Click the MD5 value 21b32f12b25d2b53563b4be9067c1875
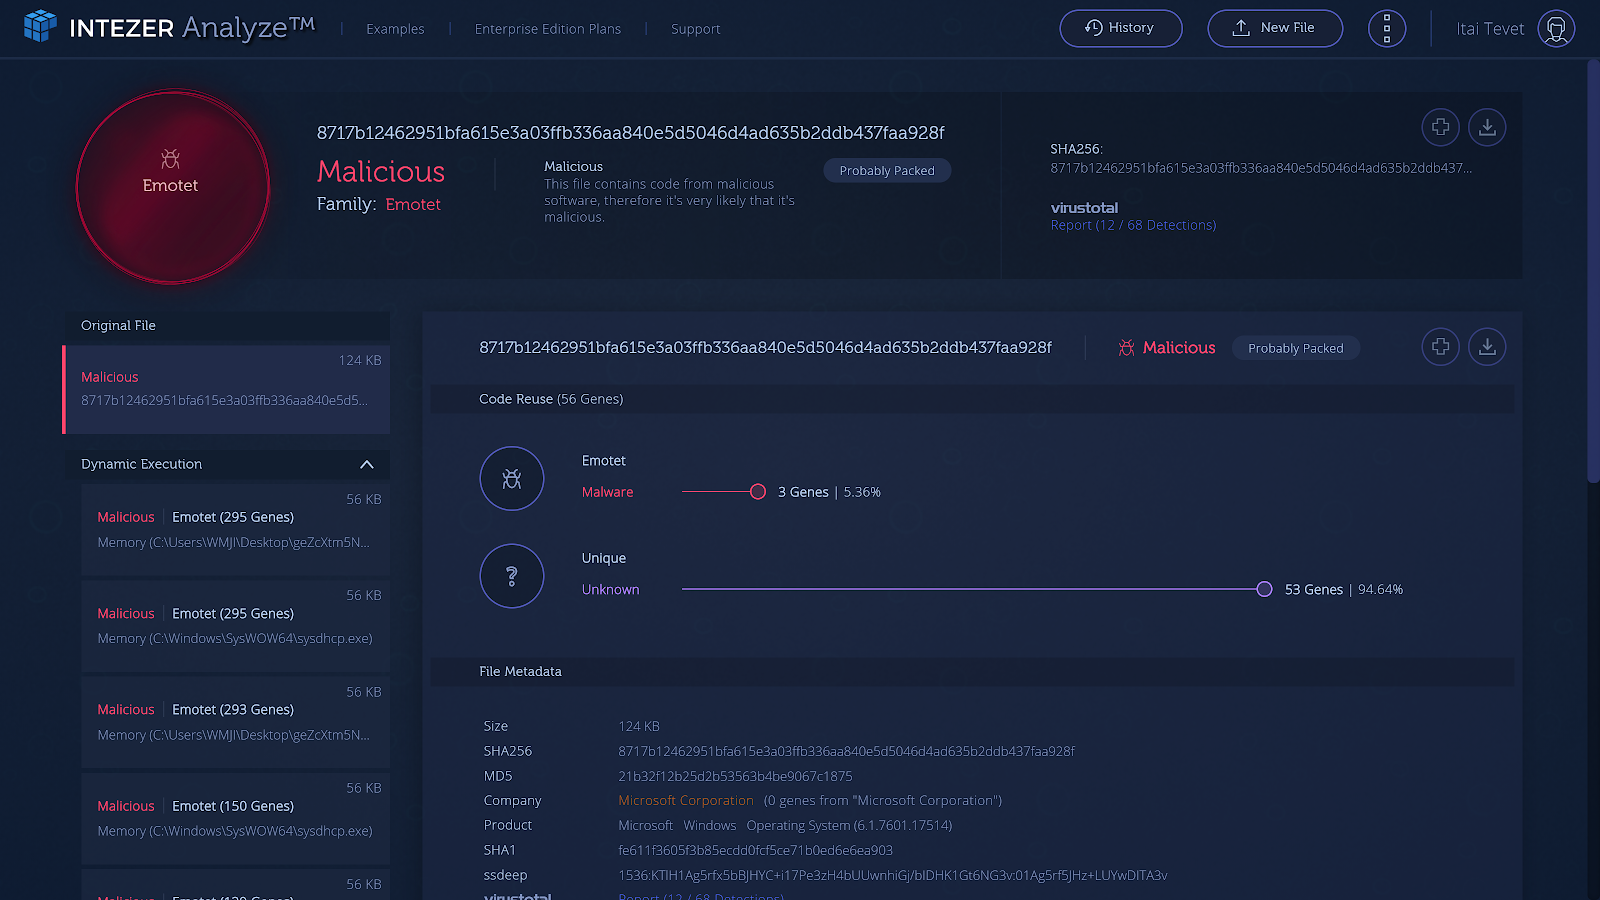The width and height of the screenshot is (1600, 900). tap(735, 776)
